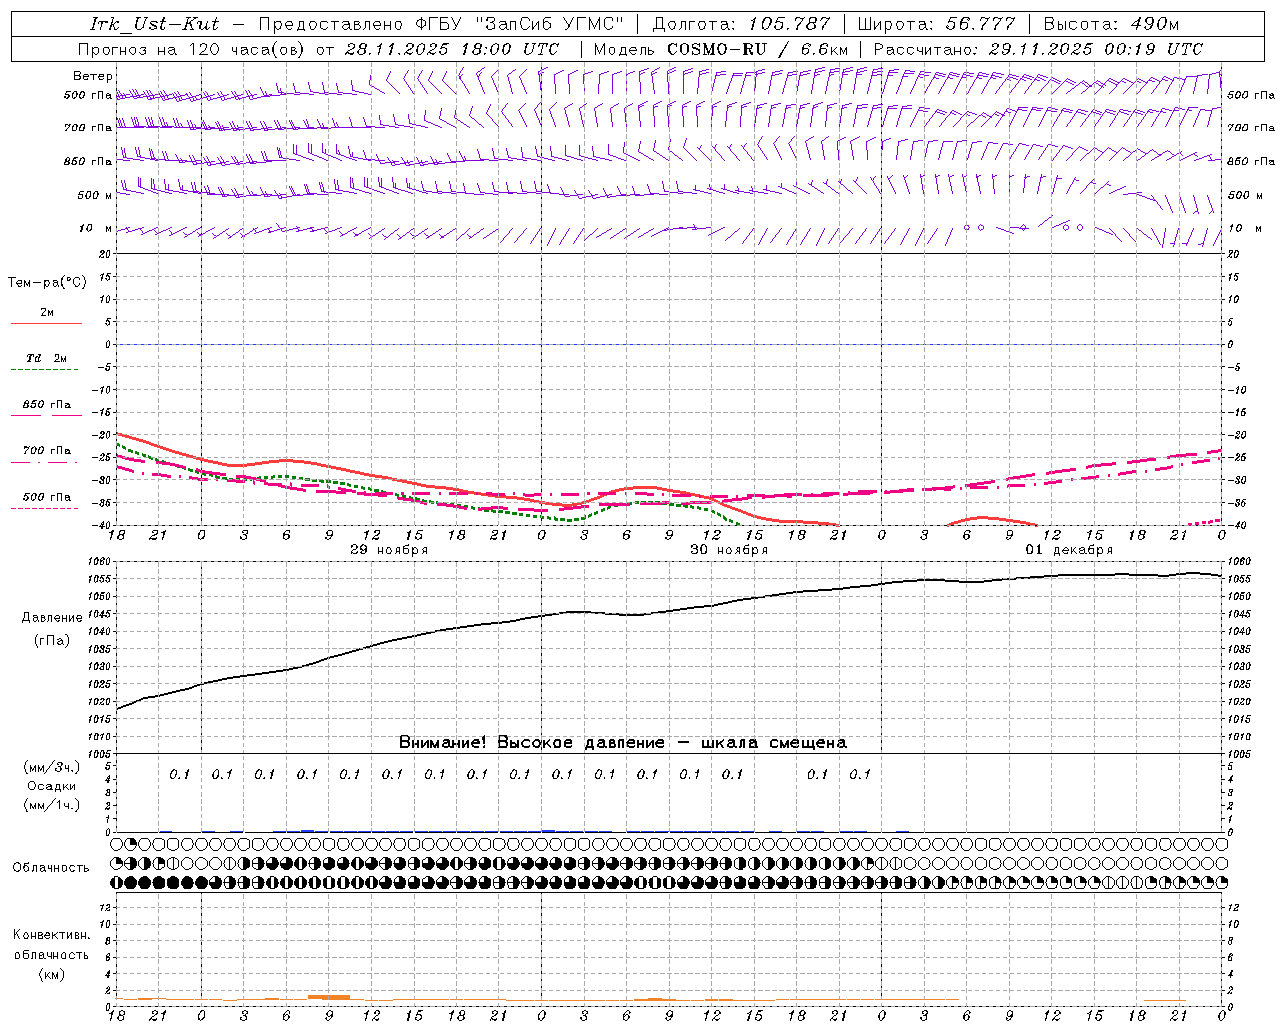Click the '10 м' wind level label on left

tap(96, 228)
